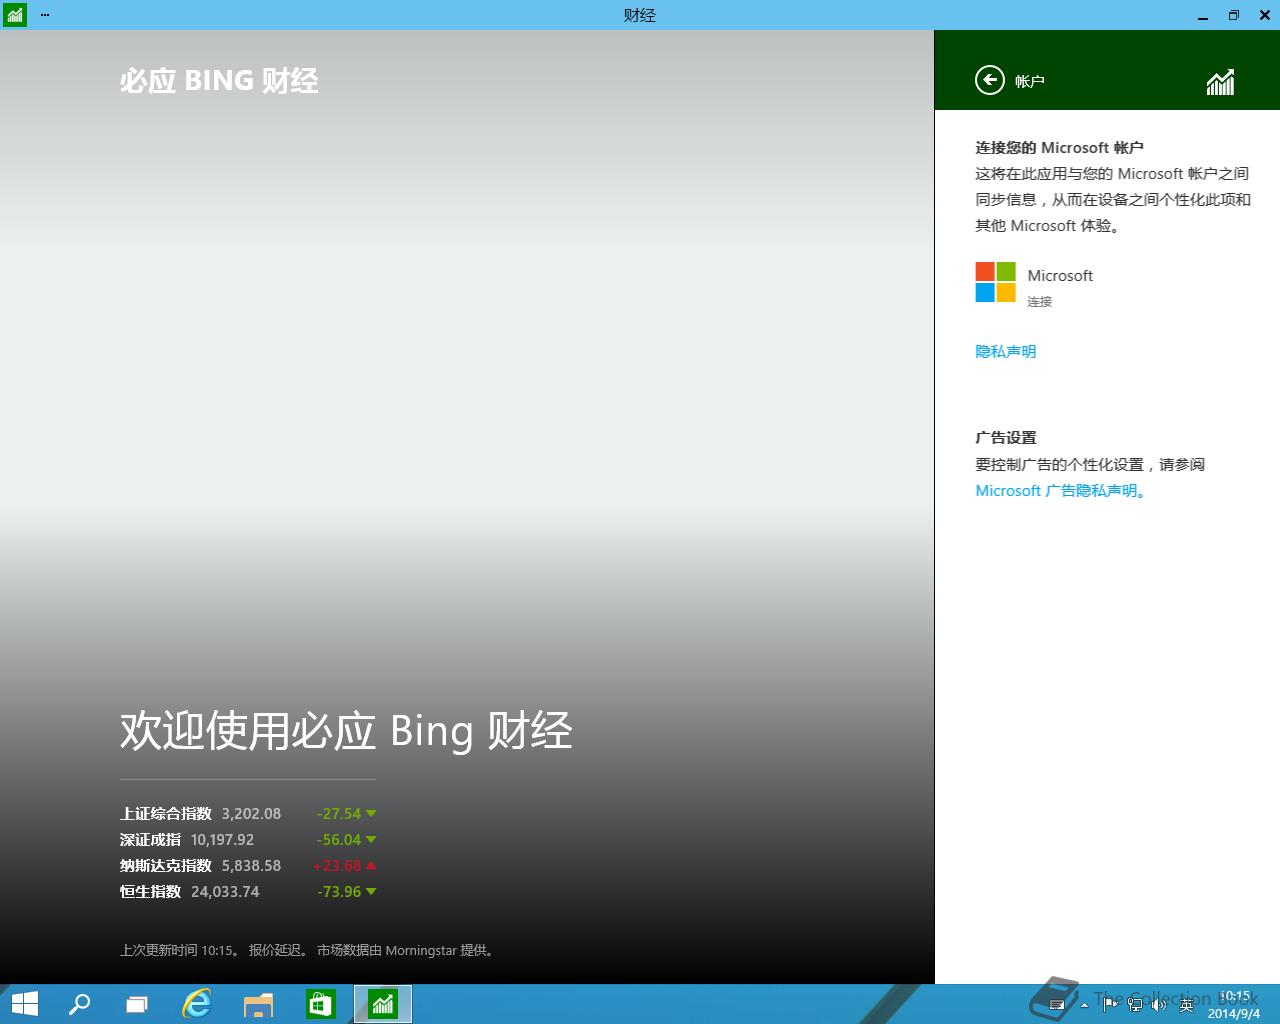Open the network tray icon
Viewport: 1280px width, 1024px height.
click(1135, 1004)
